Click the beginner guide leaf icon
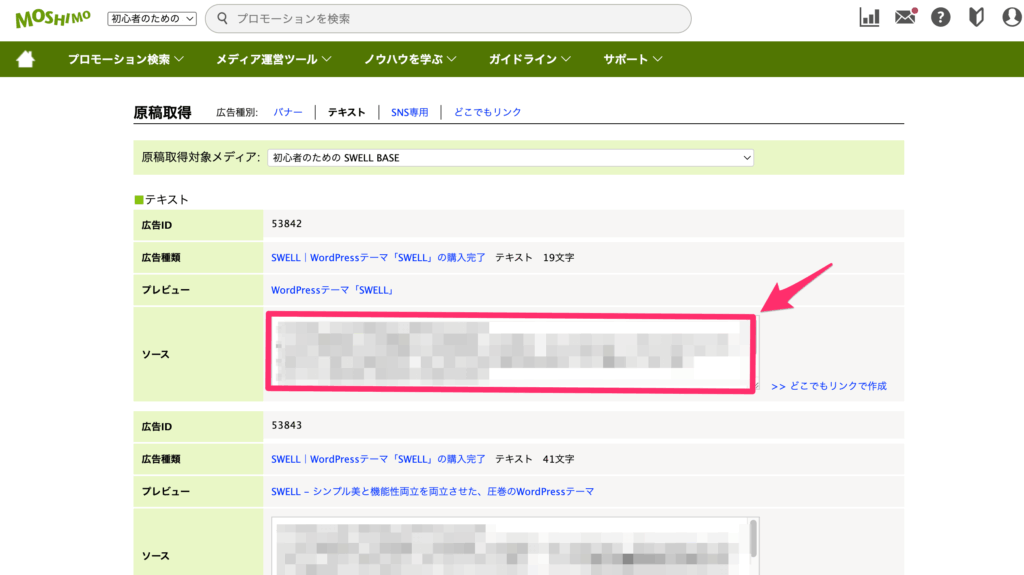The image size is (1024, 575). click(976, 17)
